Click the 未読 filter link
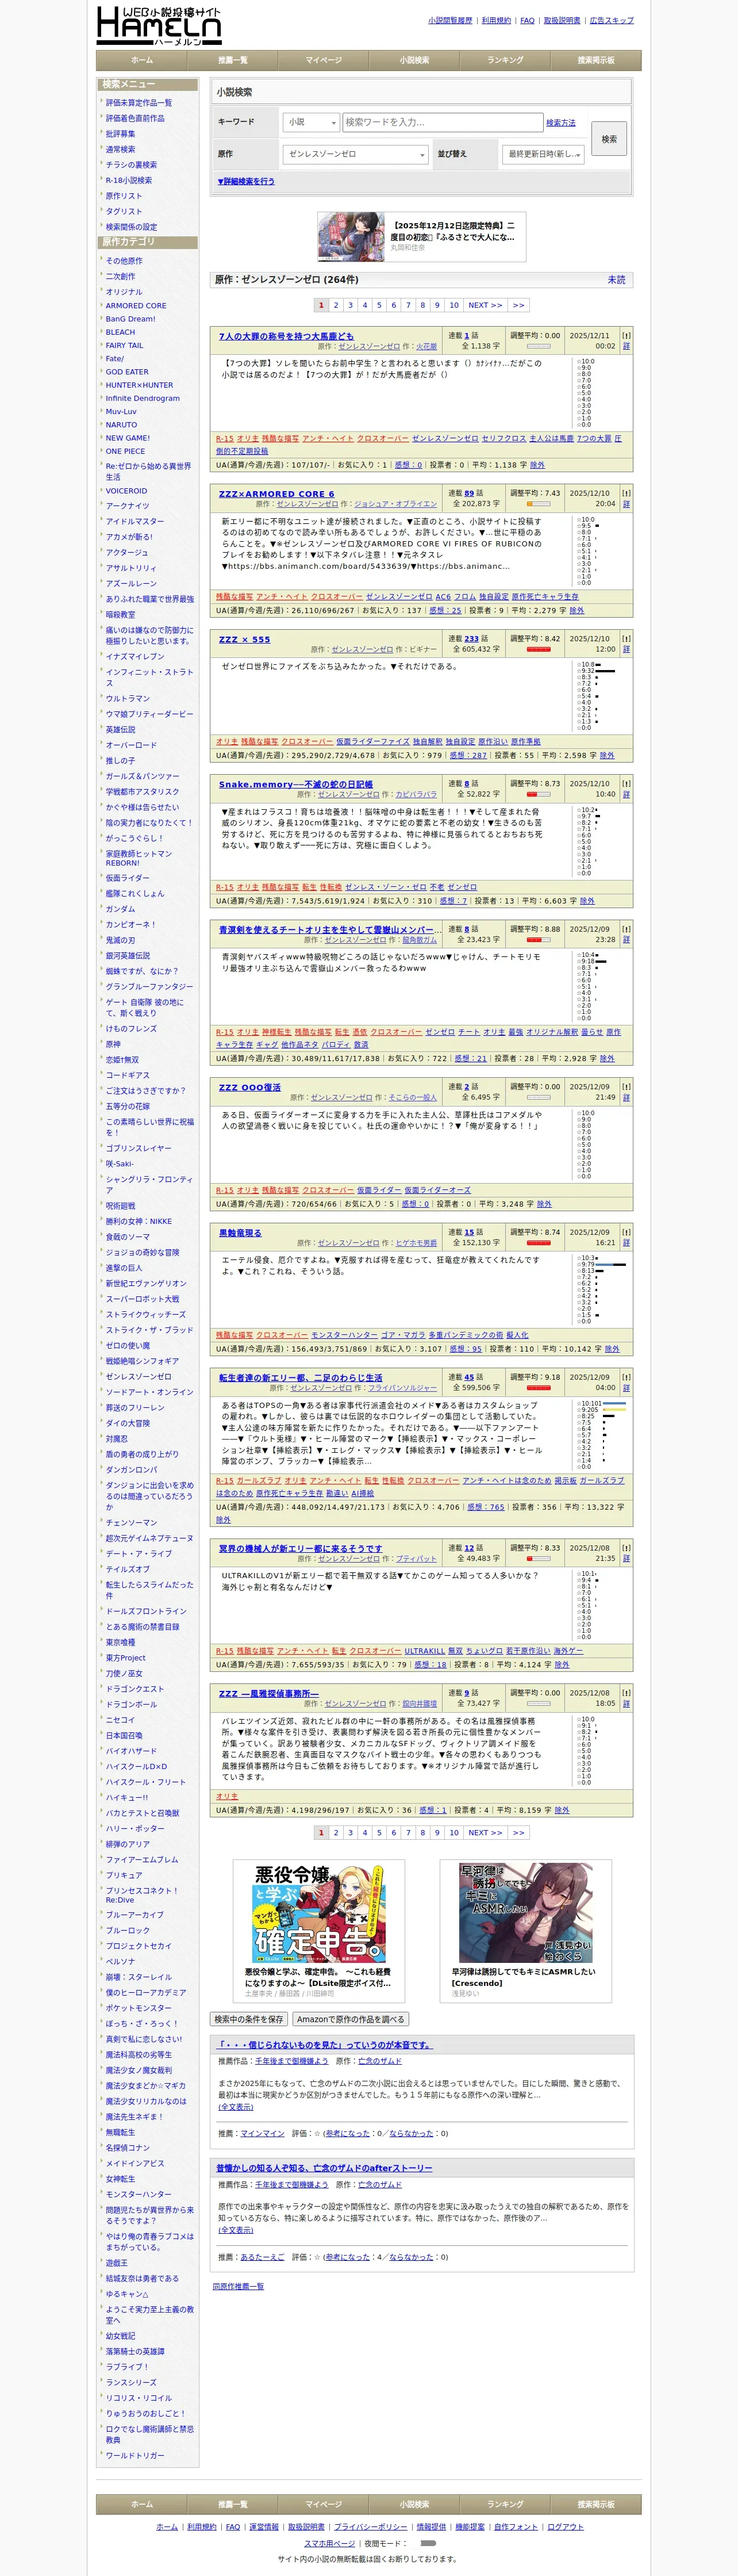 coord(617,280)
